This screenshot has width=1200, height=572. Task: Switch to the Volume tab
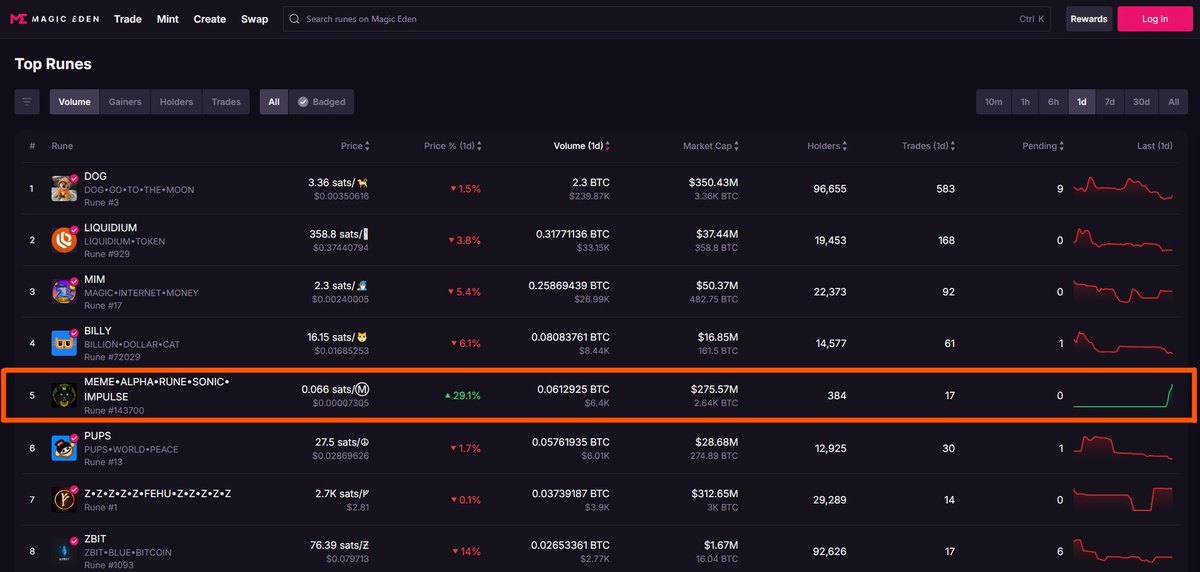(x=75, y=101)
